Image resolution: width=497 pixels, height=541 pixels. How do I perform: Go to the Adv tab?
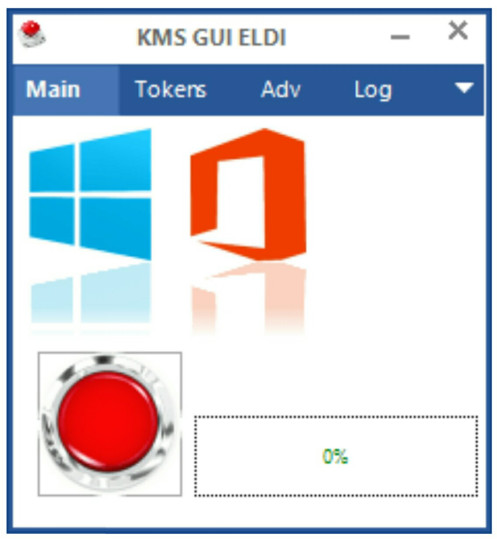tap(281, 90)
